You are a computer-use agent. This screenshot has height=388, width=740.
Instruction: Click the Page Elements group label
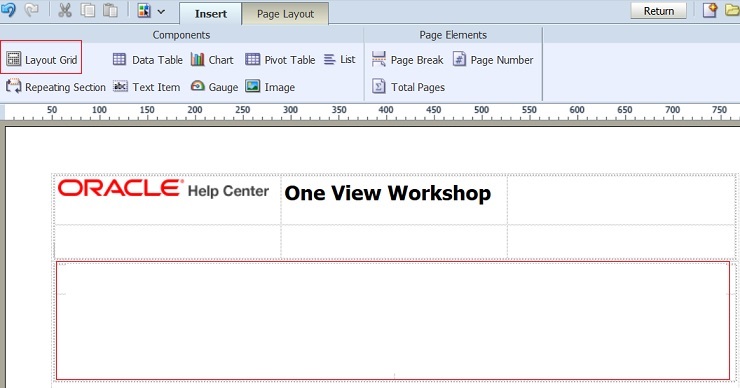coord(453,35)
